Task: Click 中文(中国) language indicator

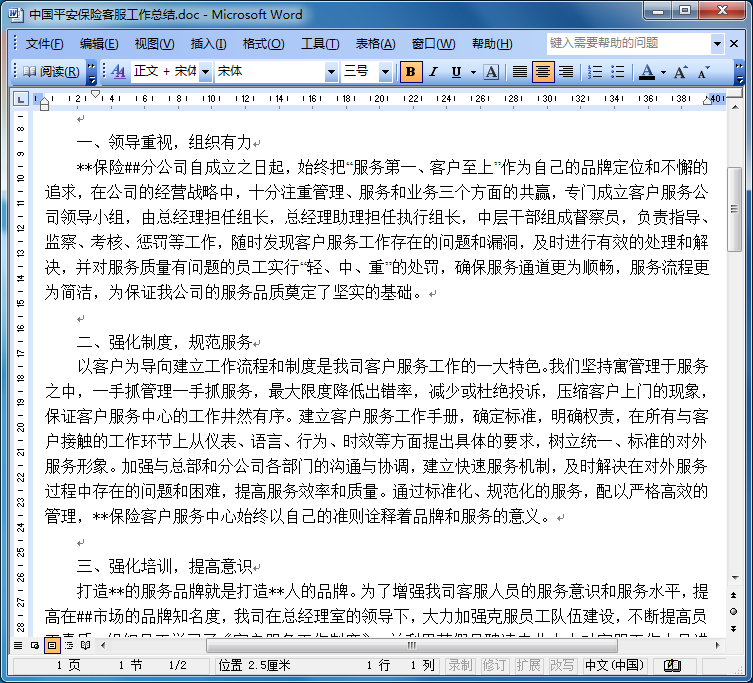Action: [614, 666]
